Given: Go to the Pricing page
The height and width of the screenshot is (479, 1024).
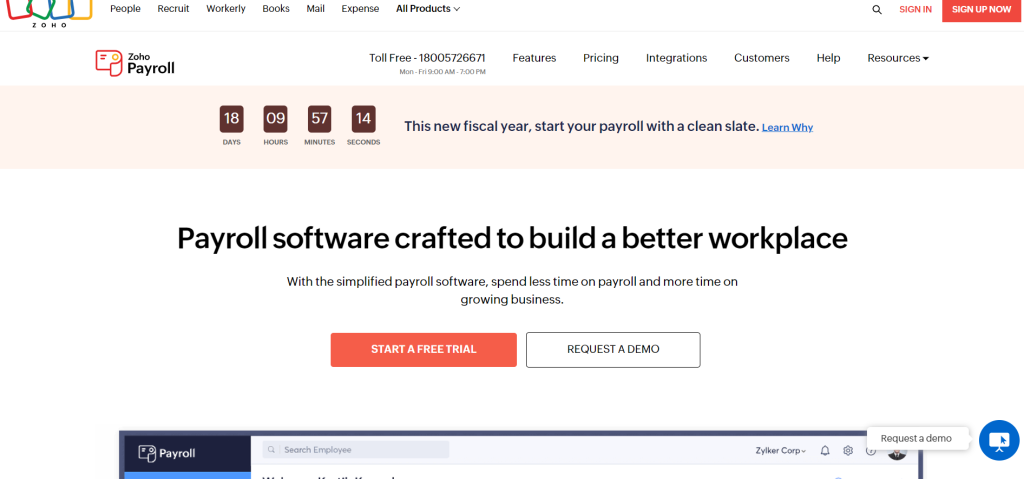Looking at the screenshot, I should click(601, 58).
